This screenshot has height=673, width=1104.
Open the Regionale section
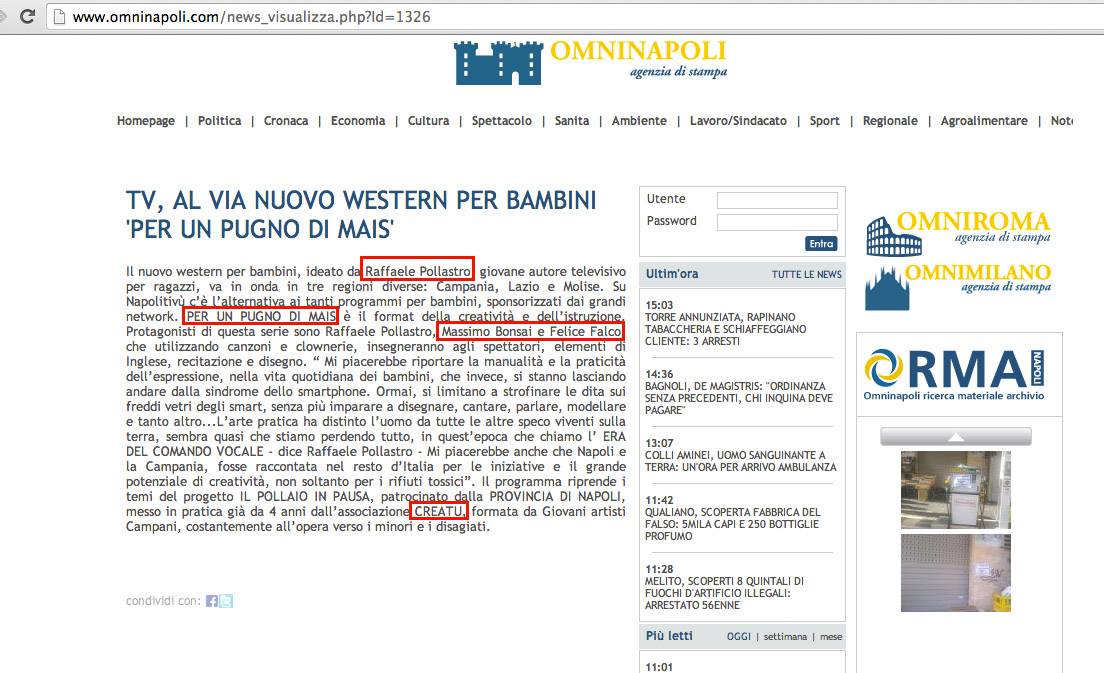pyautogui.click(x=890, y=120)
